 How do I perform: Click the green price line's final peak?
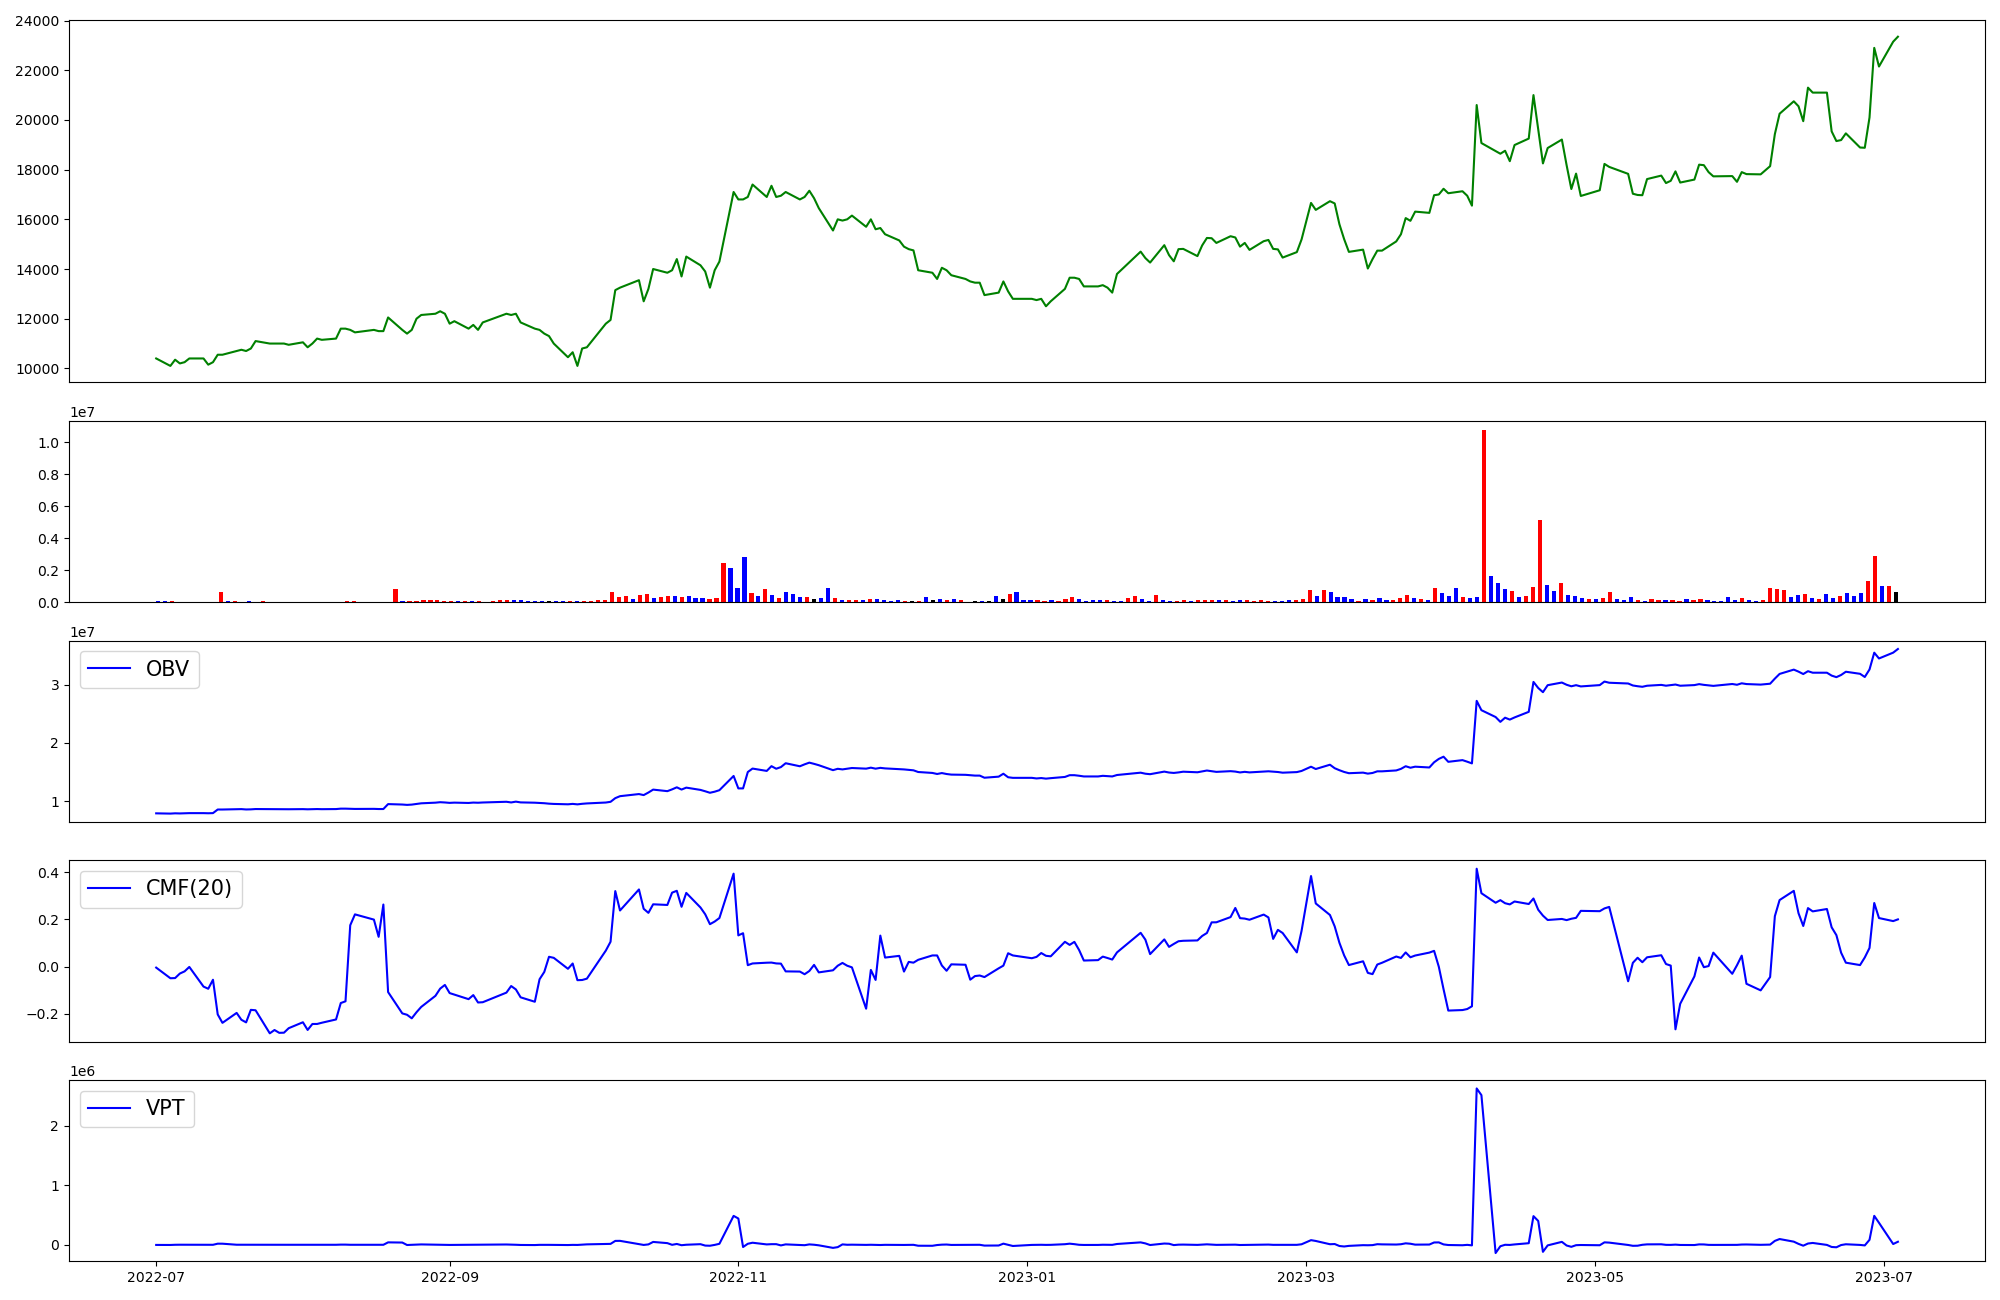(x=1897, y=37)
